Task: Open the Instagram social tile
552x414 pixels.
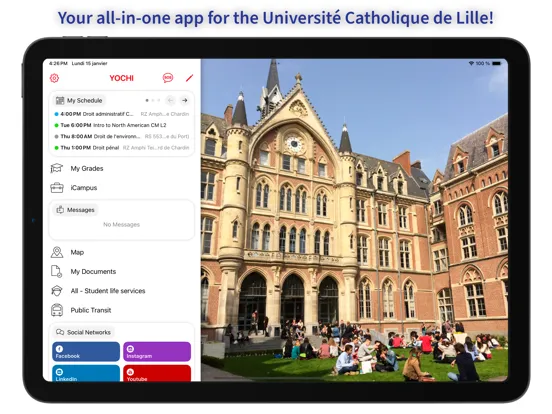Action: coord(157,351)
